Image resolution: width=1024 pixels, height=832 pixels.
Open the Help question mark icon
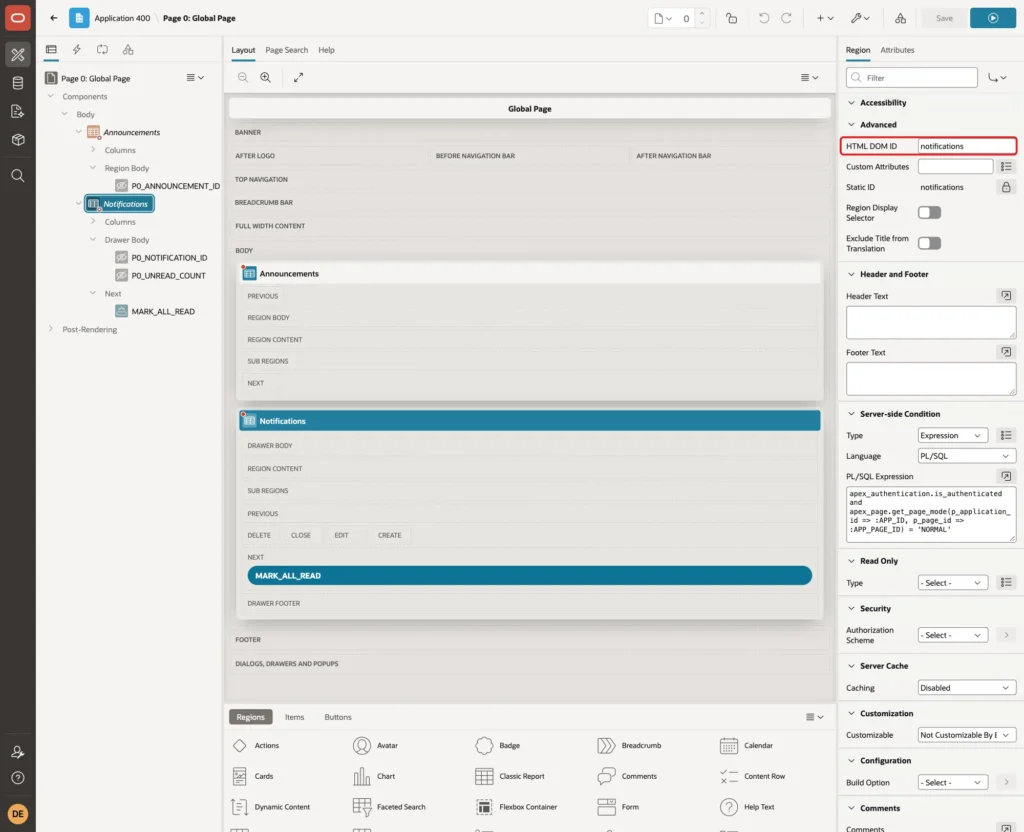click(x=18, y=778)
